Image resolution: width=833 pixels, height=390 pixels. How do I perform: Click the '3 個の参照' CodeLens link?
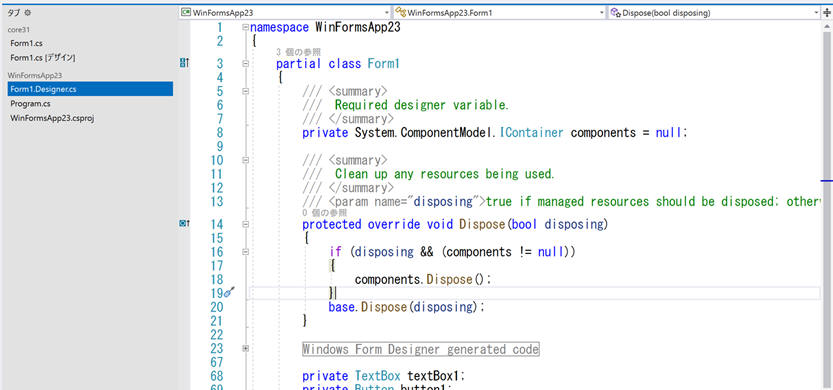299,52
